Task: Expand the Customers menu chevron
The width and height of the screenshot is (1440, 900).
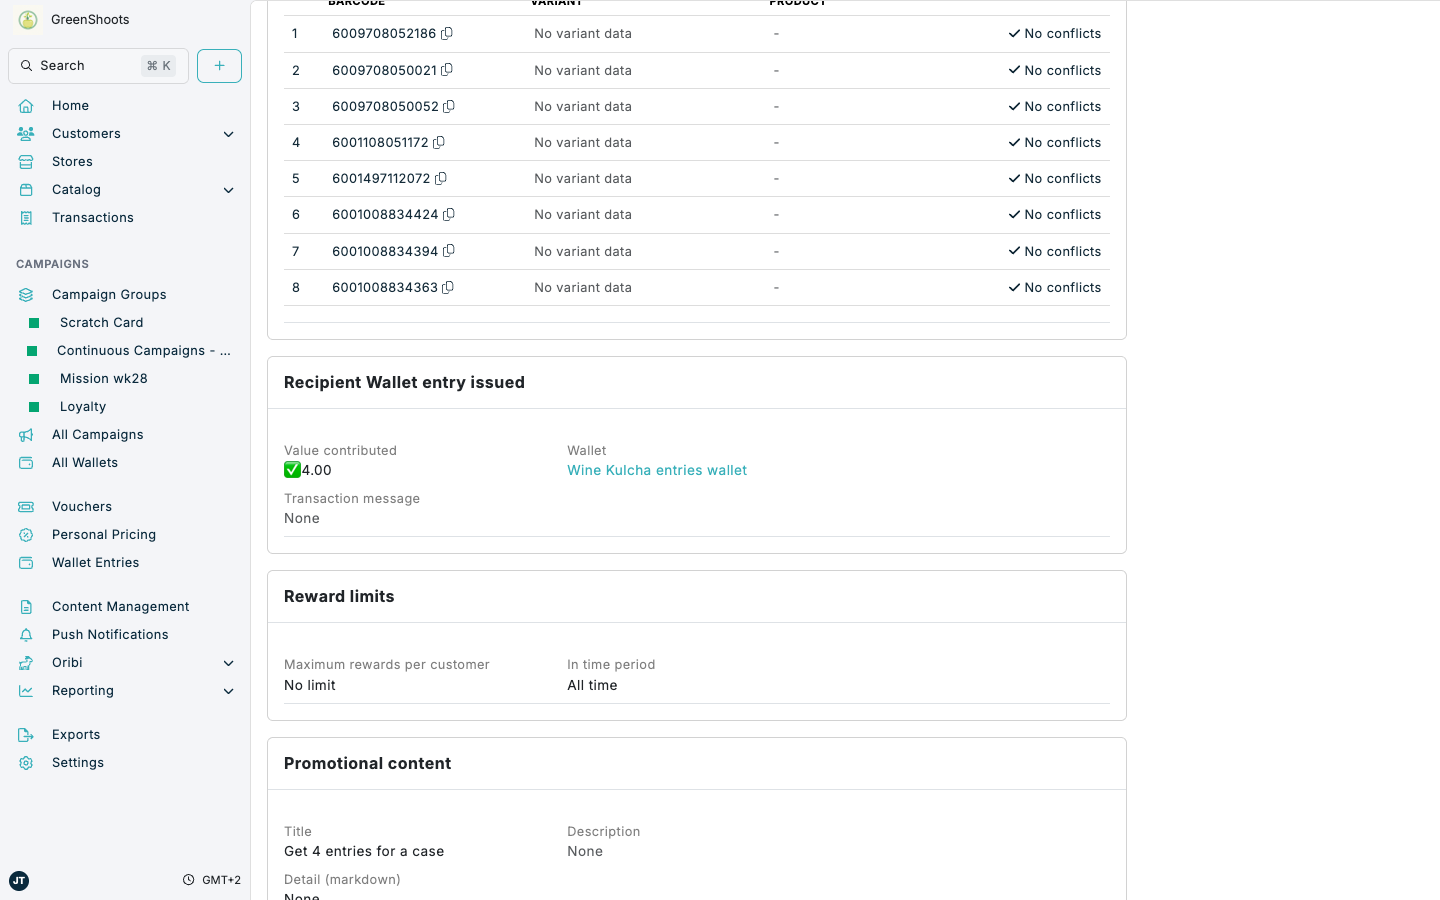Action: (x=229, y=134)
